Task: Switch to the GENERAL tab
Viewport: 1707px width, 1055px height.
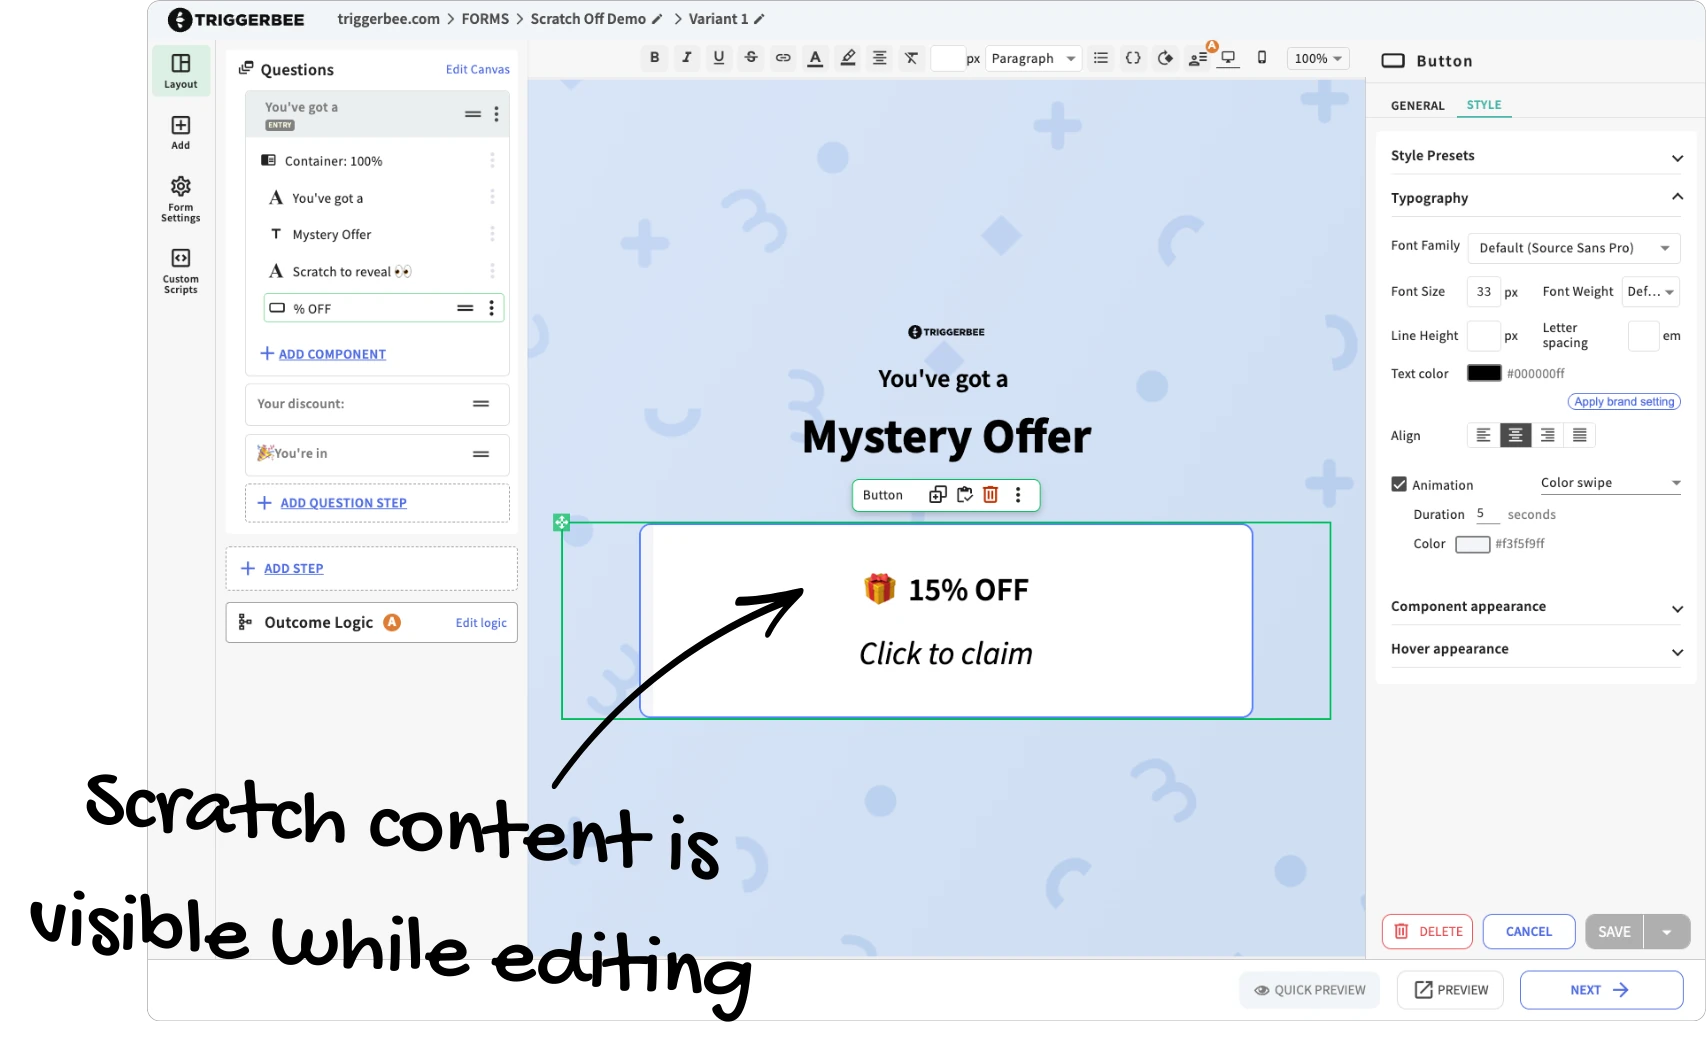Action: tap(1417, 105)
